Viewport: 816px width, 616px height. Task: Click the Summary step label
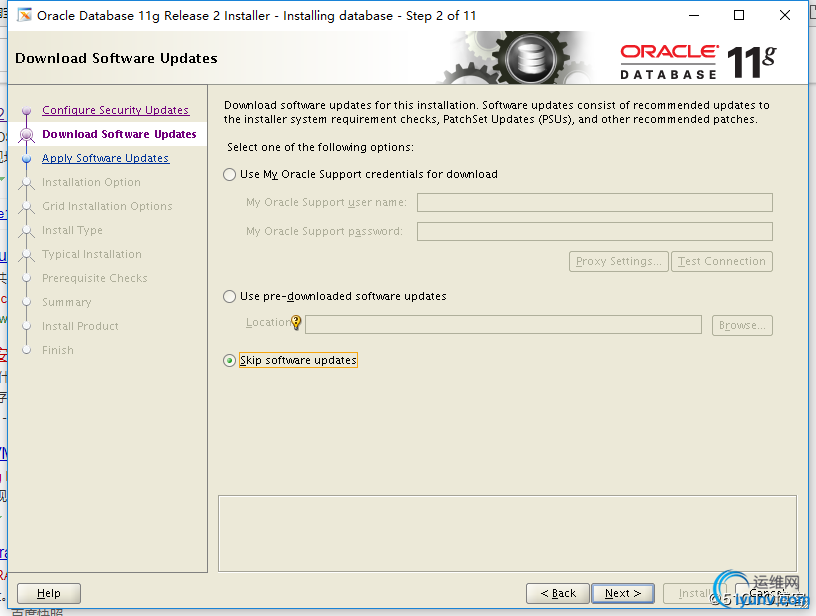tap(67, 302)
